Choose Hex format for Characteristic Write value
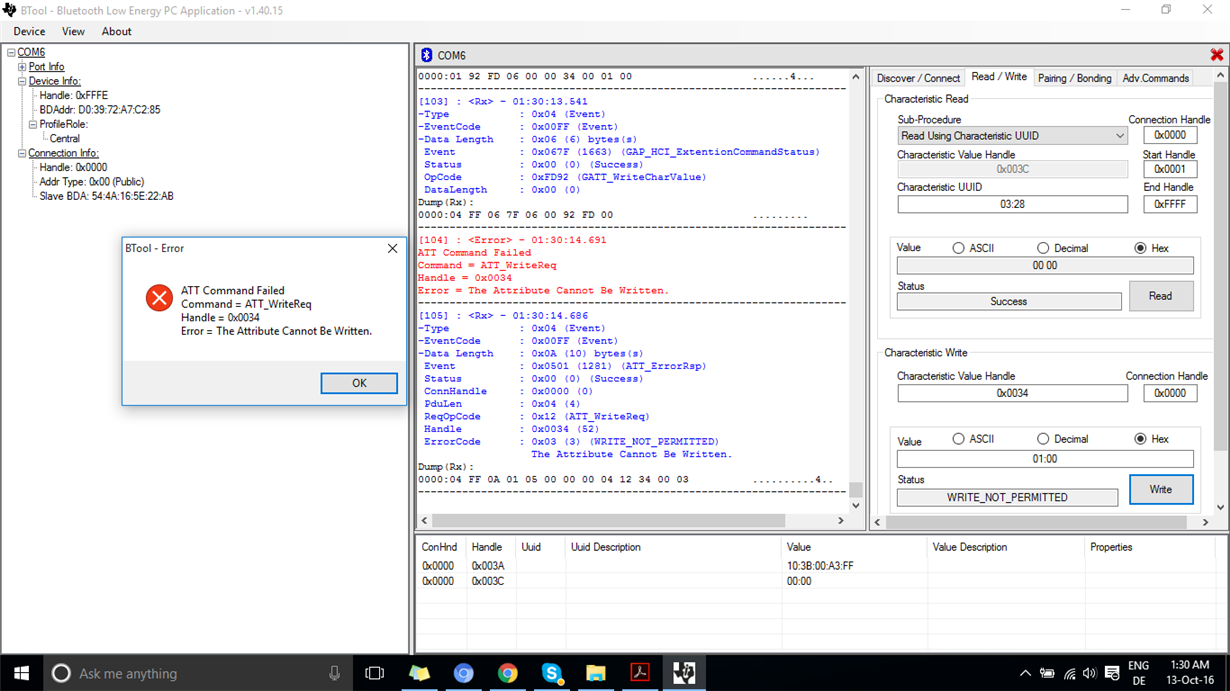The height and width of the screenshot is (691, 1230). (x=1140, y=439)
